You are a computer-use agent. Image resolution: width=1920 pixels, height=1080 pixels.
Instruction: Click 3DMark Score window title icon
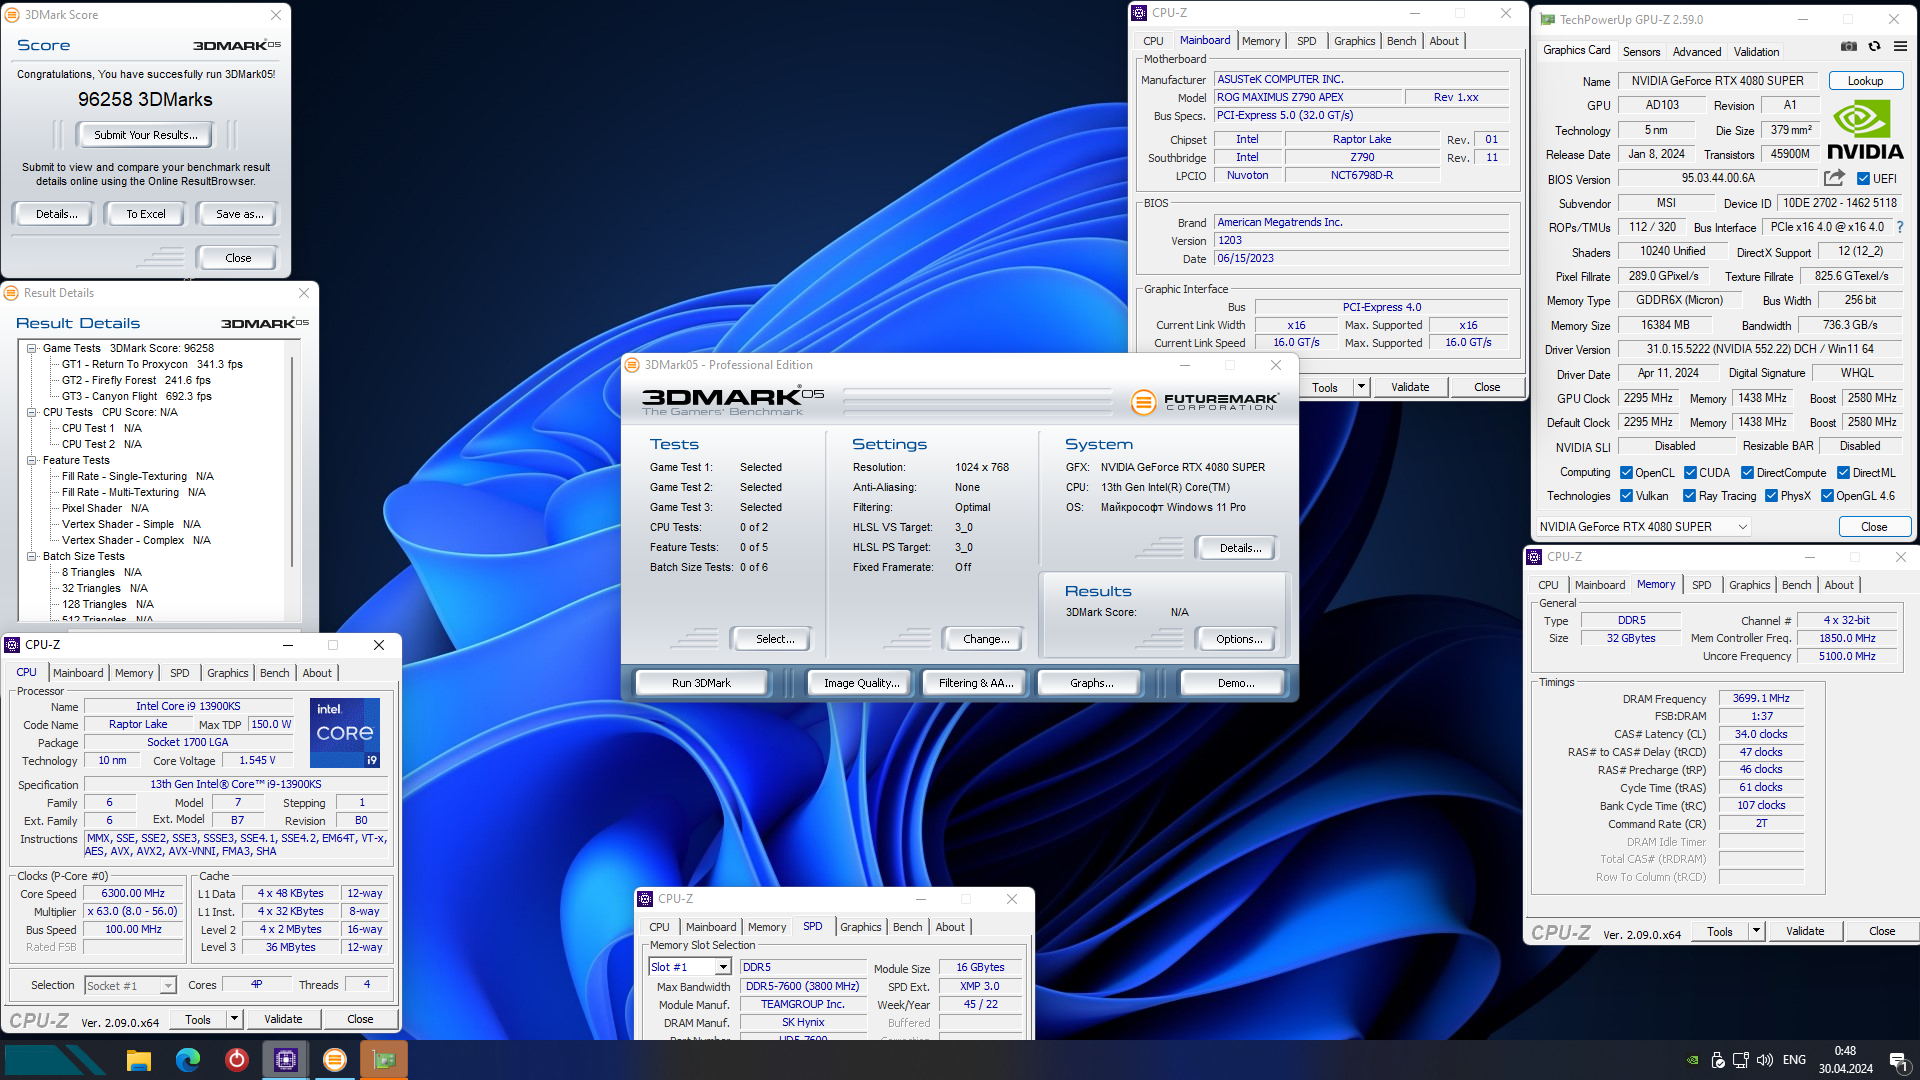pyautogui.click(x=12, y=15)
